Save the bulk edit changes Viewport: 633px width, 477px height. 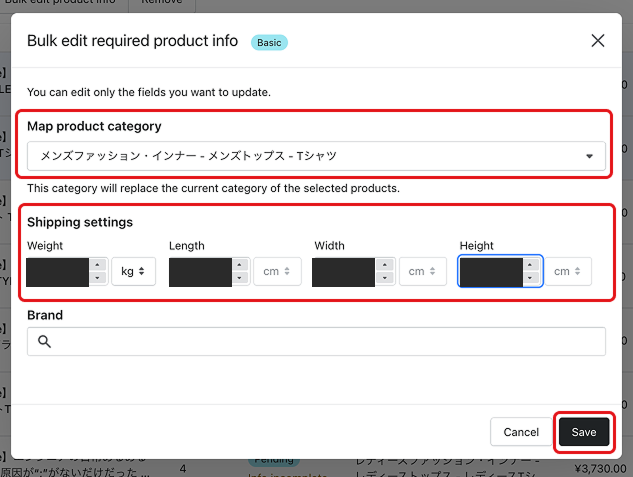tap(583, 432)
